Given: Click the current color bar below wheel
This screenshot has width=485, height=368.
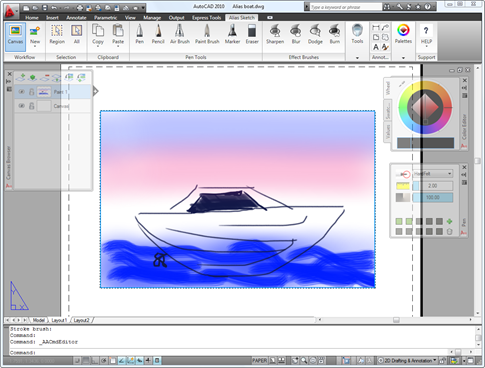Looking at the screenshot, I should pyautogui.click(x=425, y=143).
